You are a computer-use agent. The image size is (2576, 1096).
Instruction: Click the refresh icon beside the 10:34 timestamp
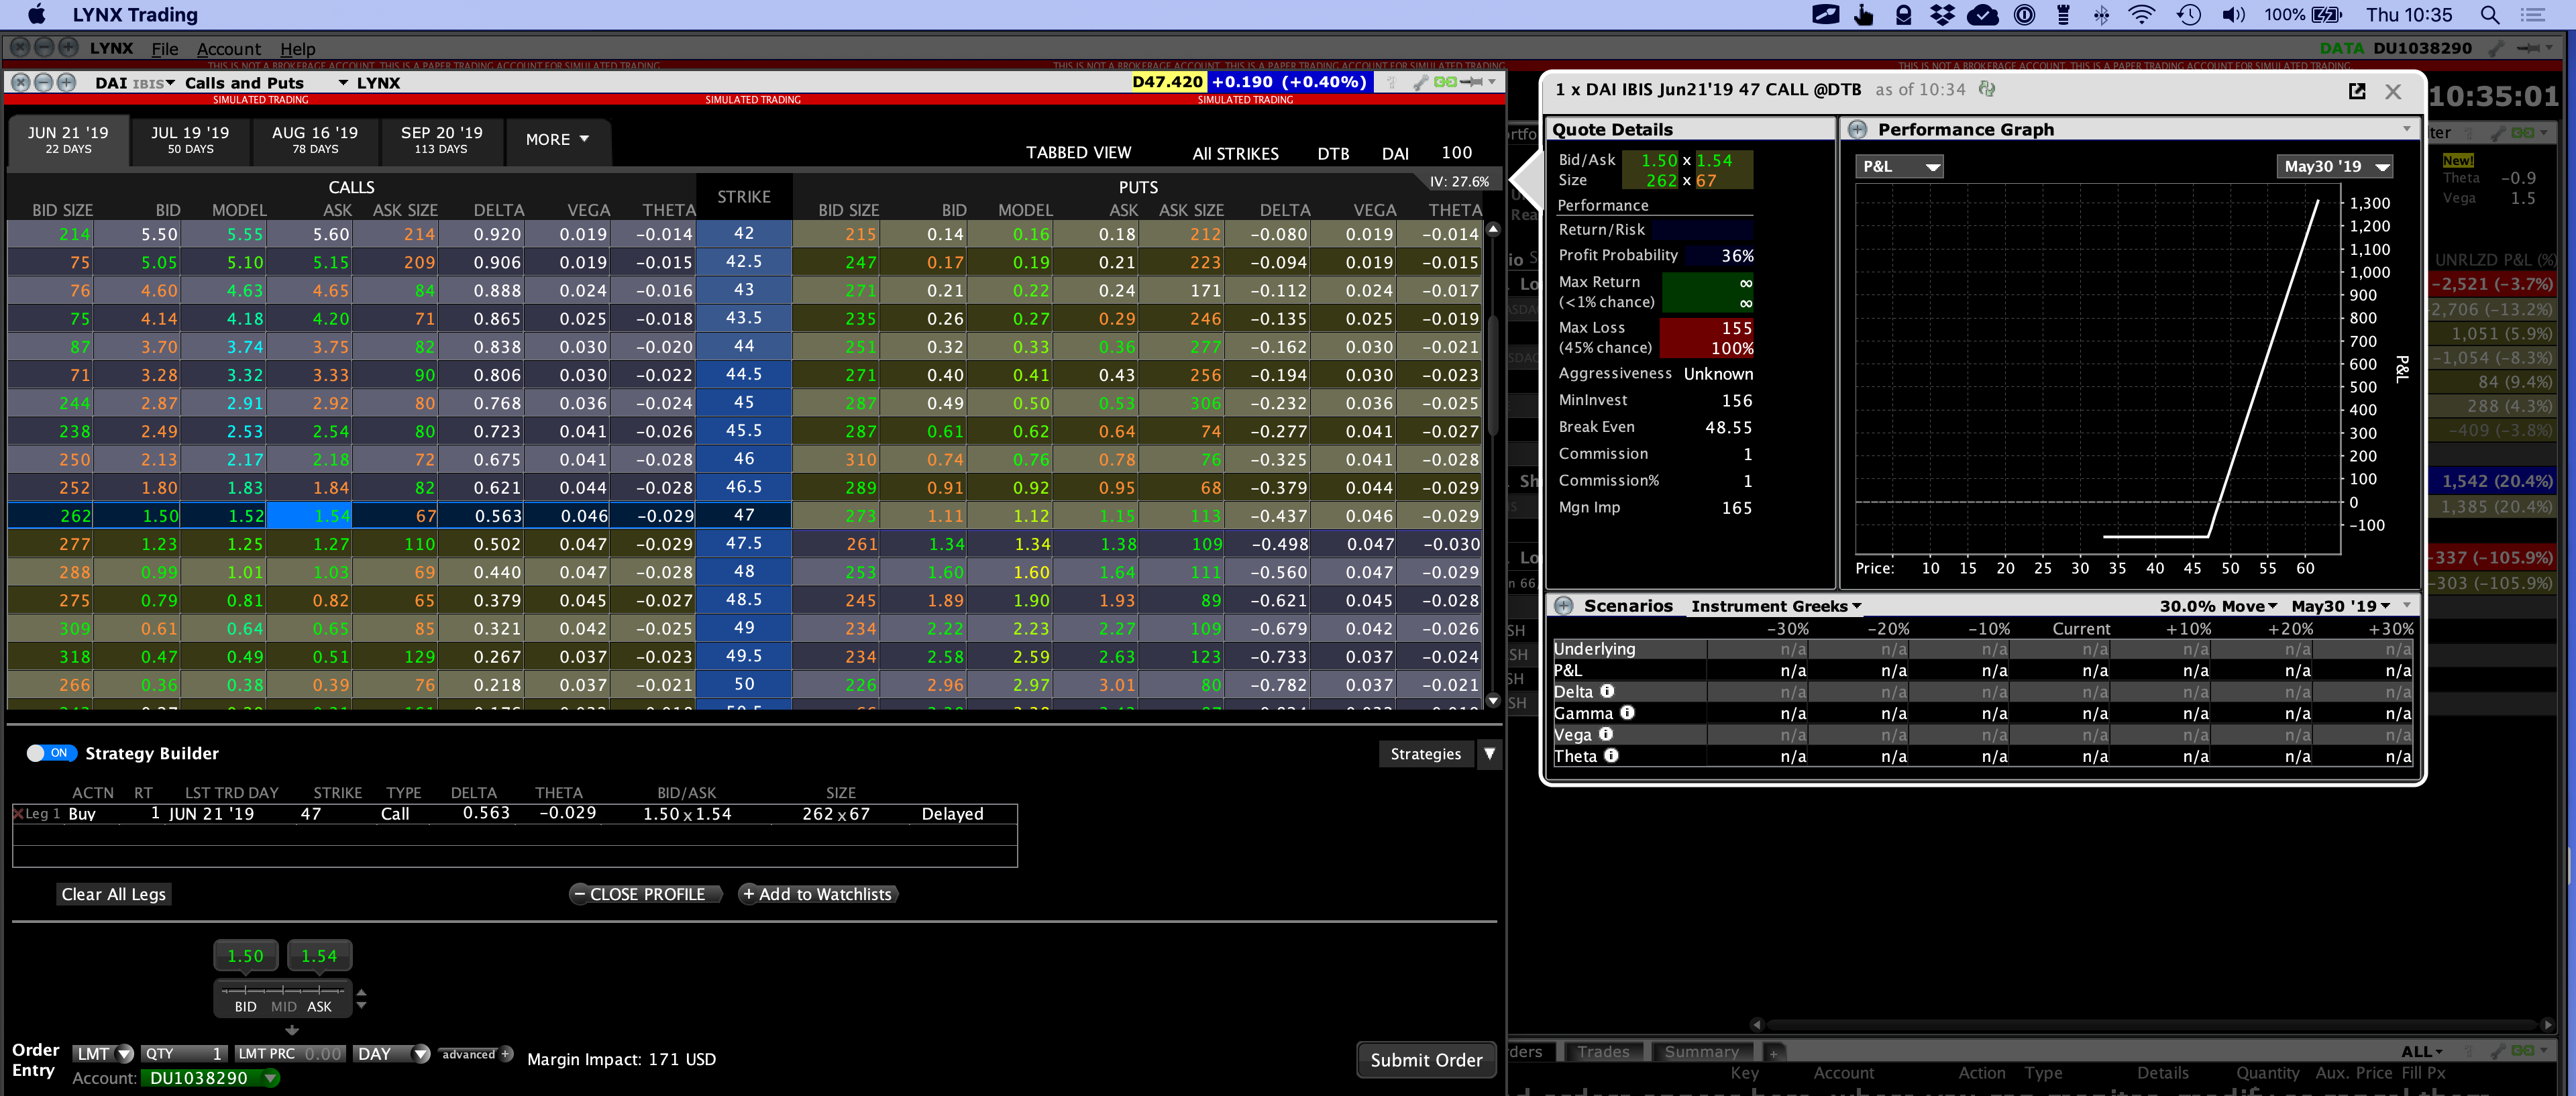point(1987,89)
